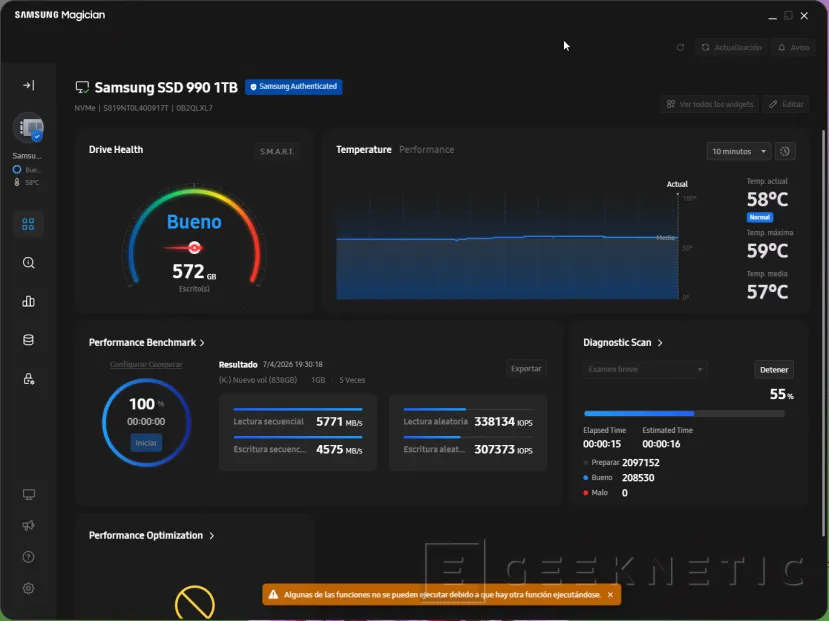829x621 pixels.
Task: Click the computer icon beside drive title
Action: coord(82,87)
